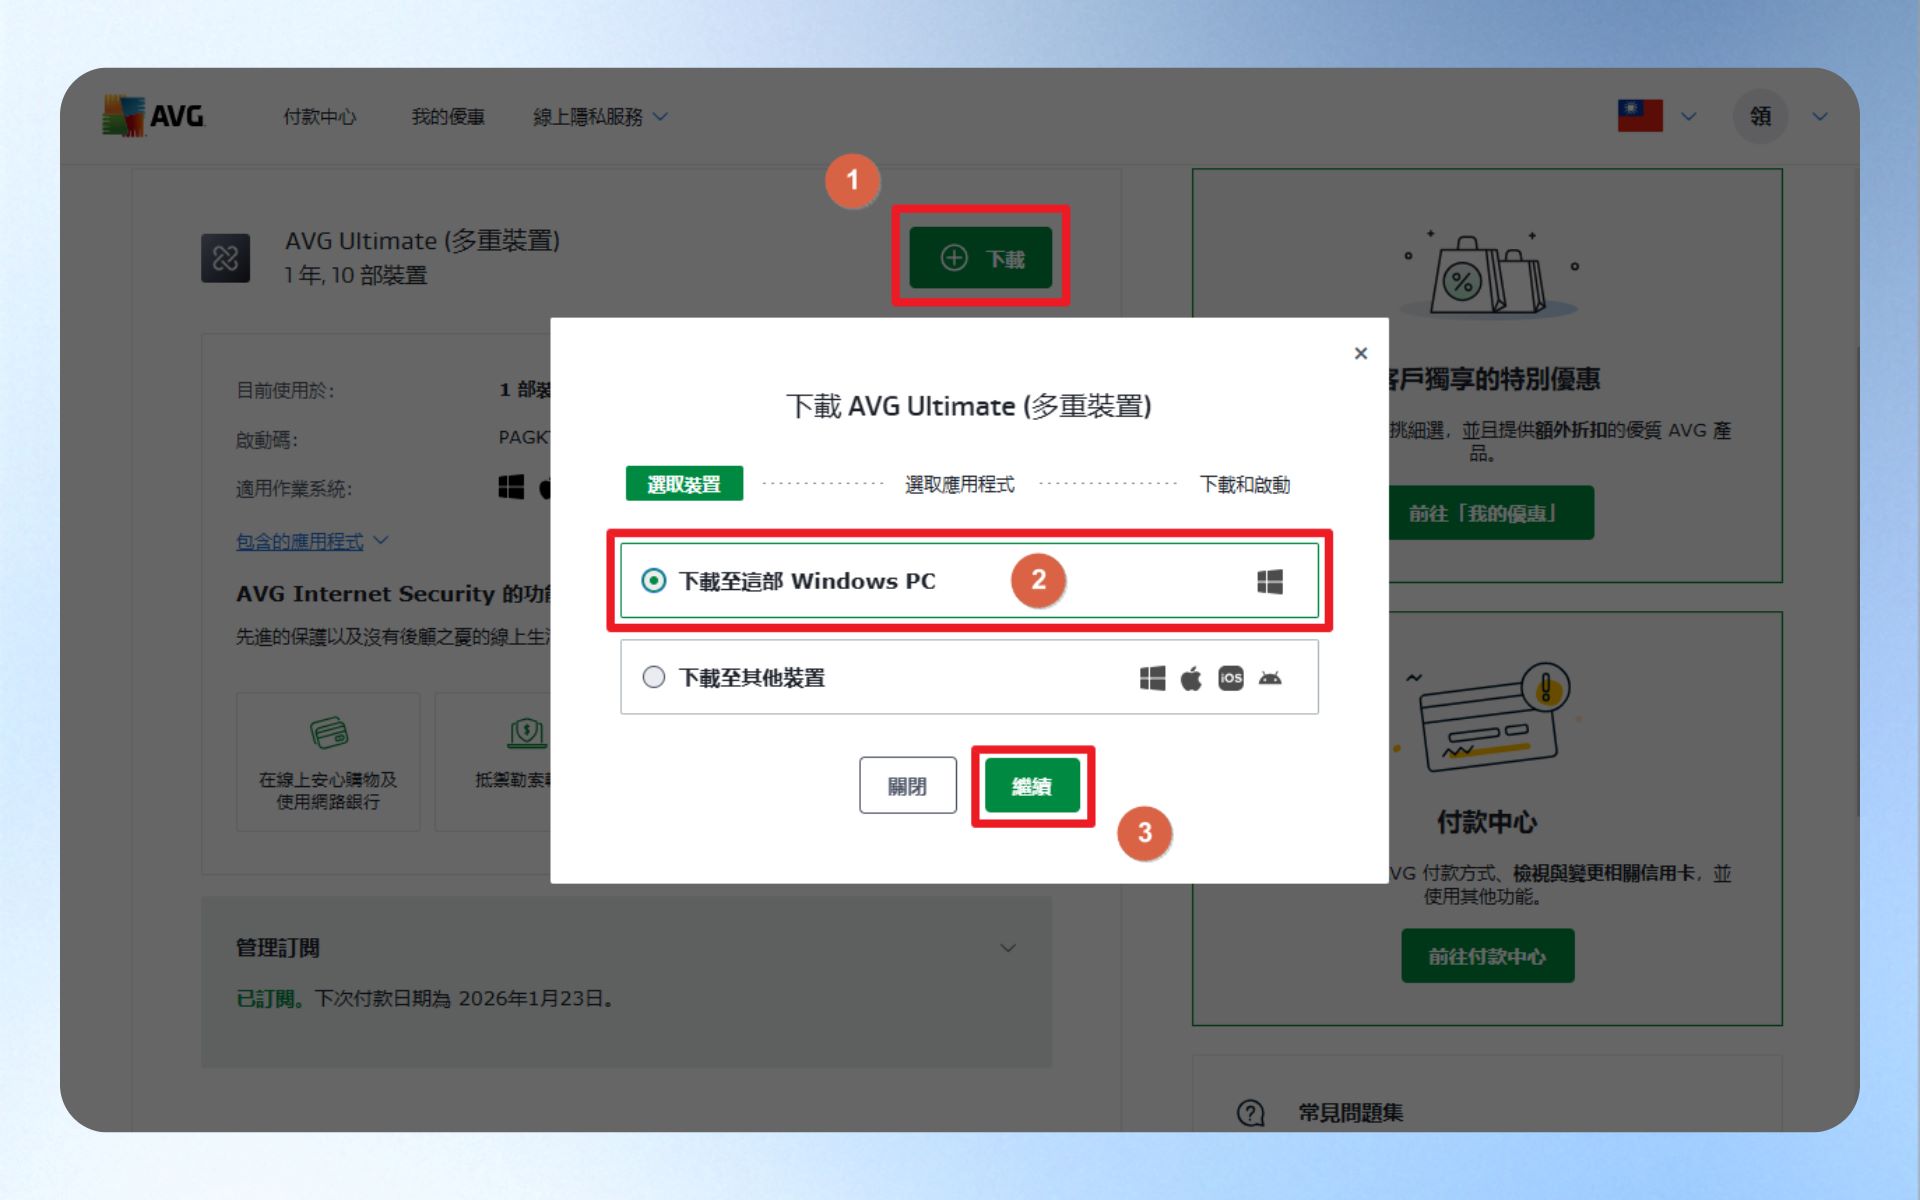Select 下載至這部 Windows PC radio option
1920x1200 pixels.
[969, 581]
